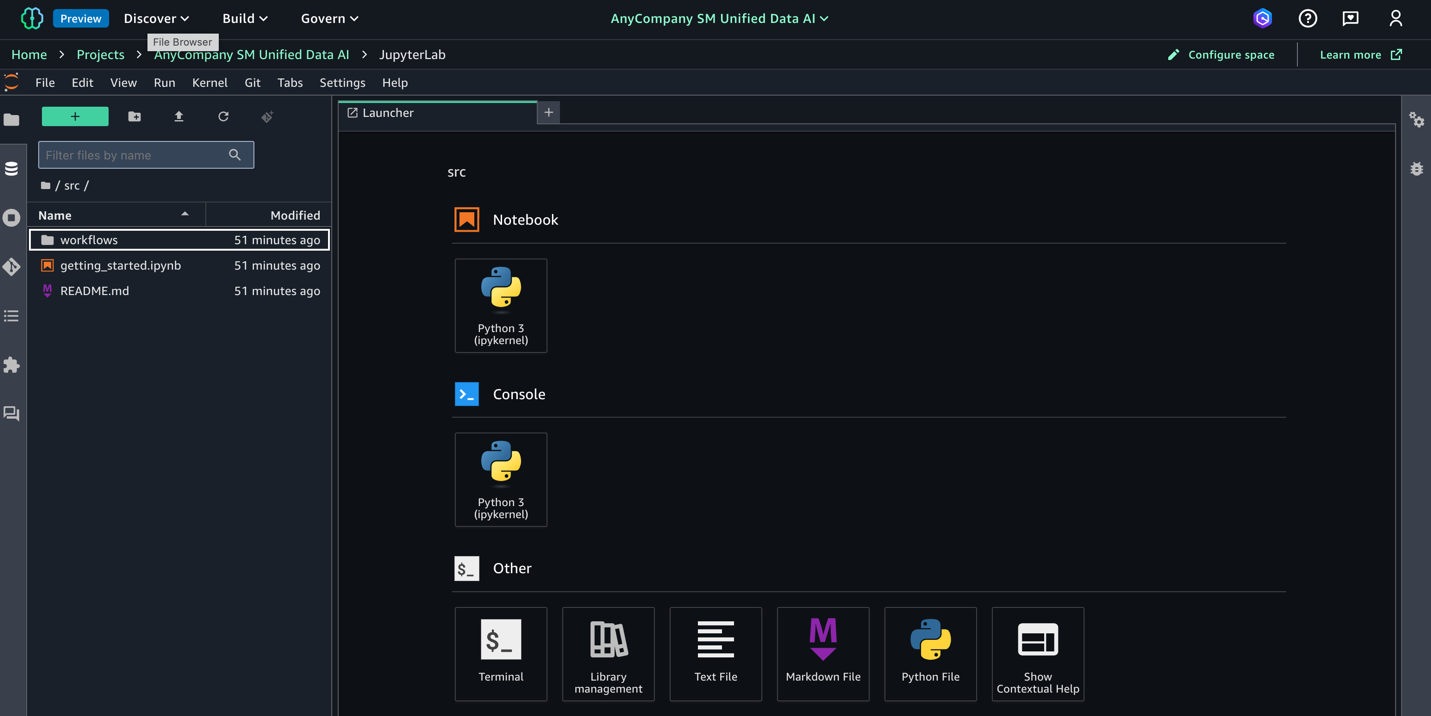Open the user account profile icon
The image size is (1431, 716).
click(x=1396, y=18)
